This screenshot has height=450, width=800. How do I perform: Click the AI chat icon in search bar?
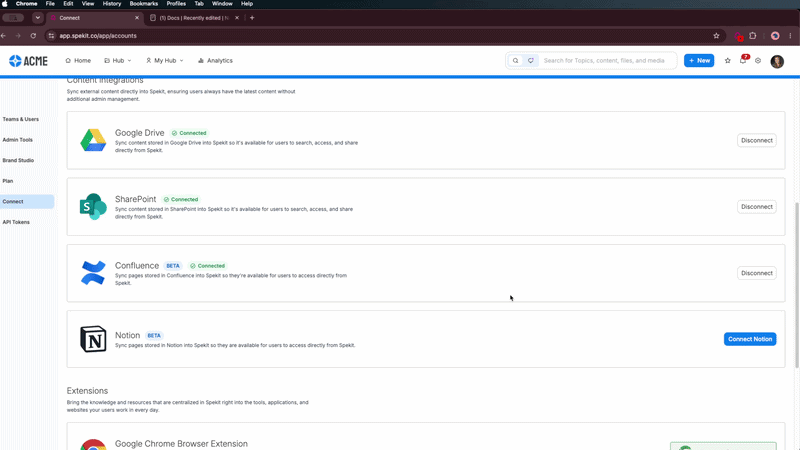pyautogui.click(x=531, y=60)
